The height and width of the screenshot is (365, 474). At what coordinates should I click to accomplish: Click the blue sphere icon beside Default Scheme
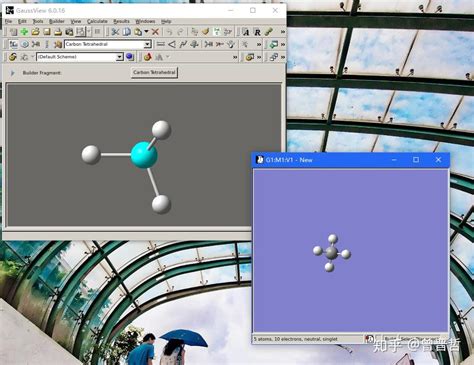130,57
